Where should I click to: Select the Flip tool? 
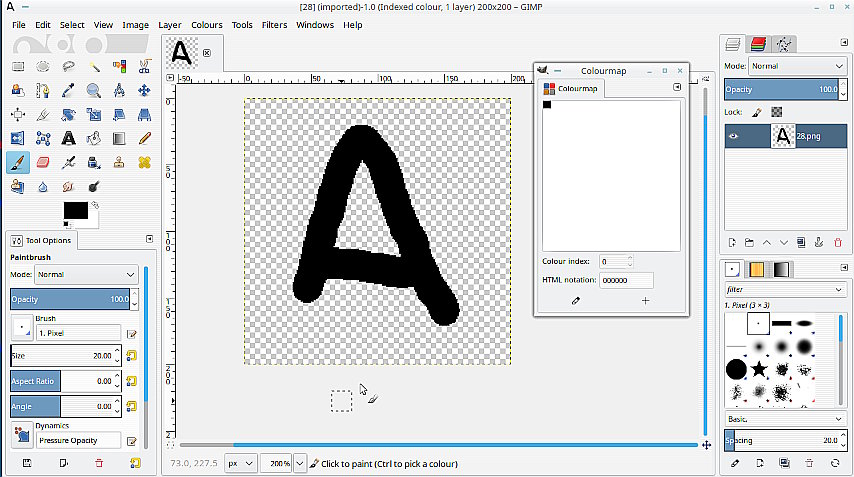click(18, 138)
